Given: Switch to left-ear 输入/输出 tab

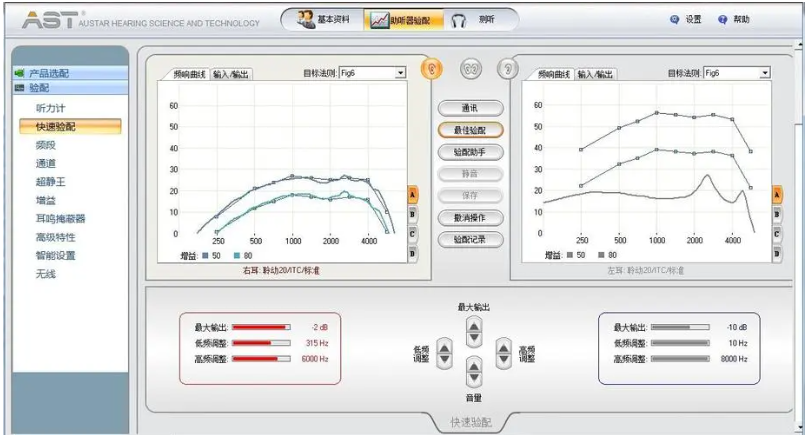Looking at the screenshot, I should click(x=595, y=75).
